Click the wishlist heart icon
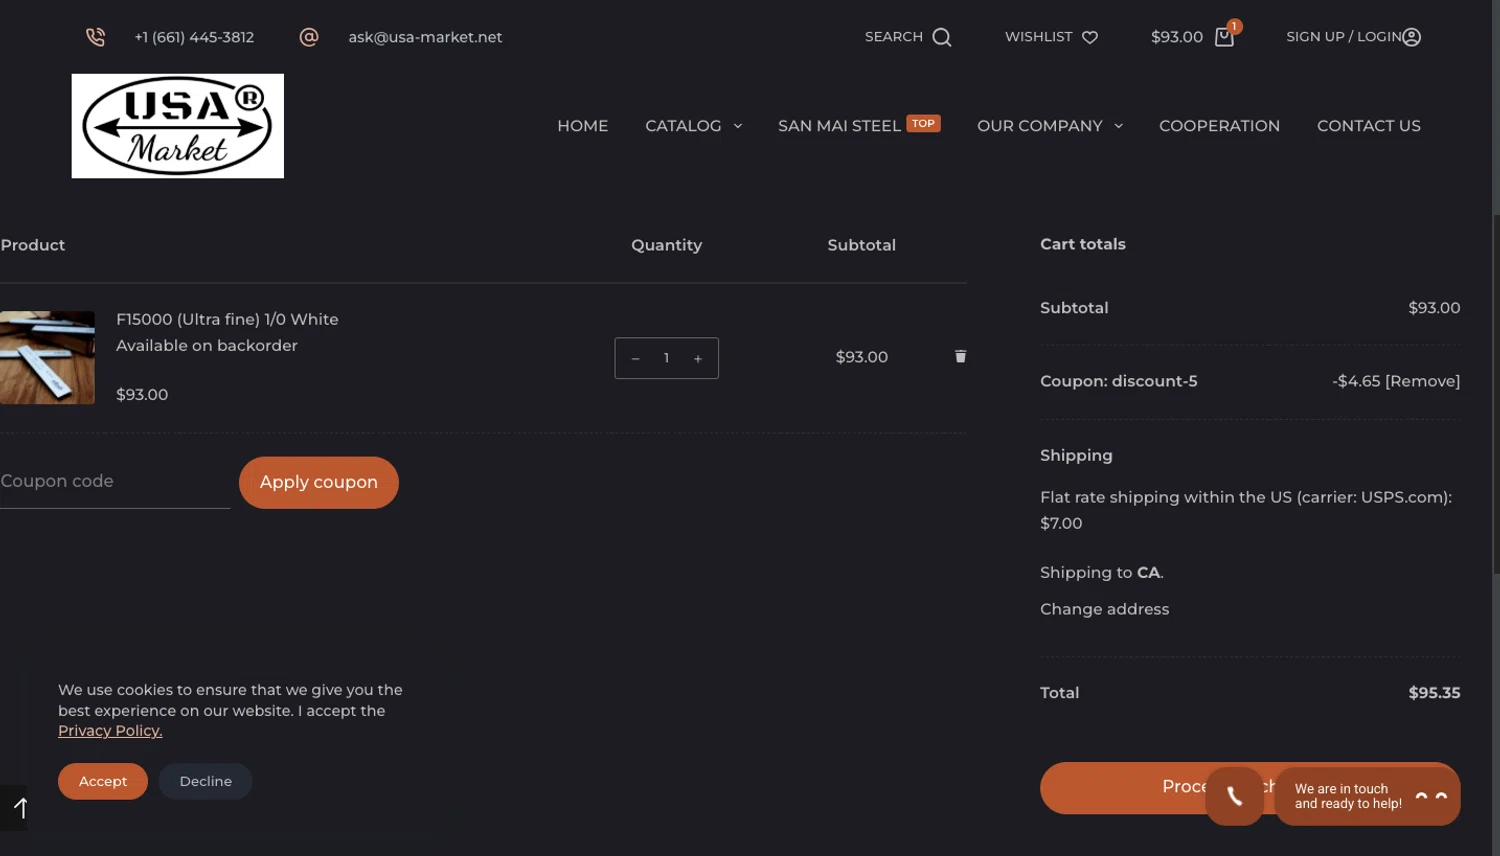This screenshot has width=1500, height=856. tap(1090, 37)
